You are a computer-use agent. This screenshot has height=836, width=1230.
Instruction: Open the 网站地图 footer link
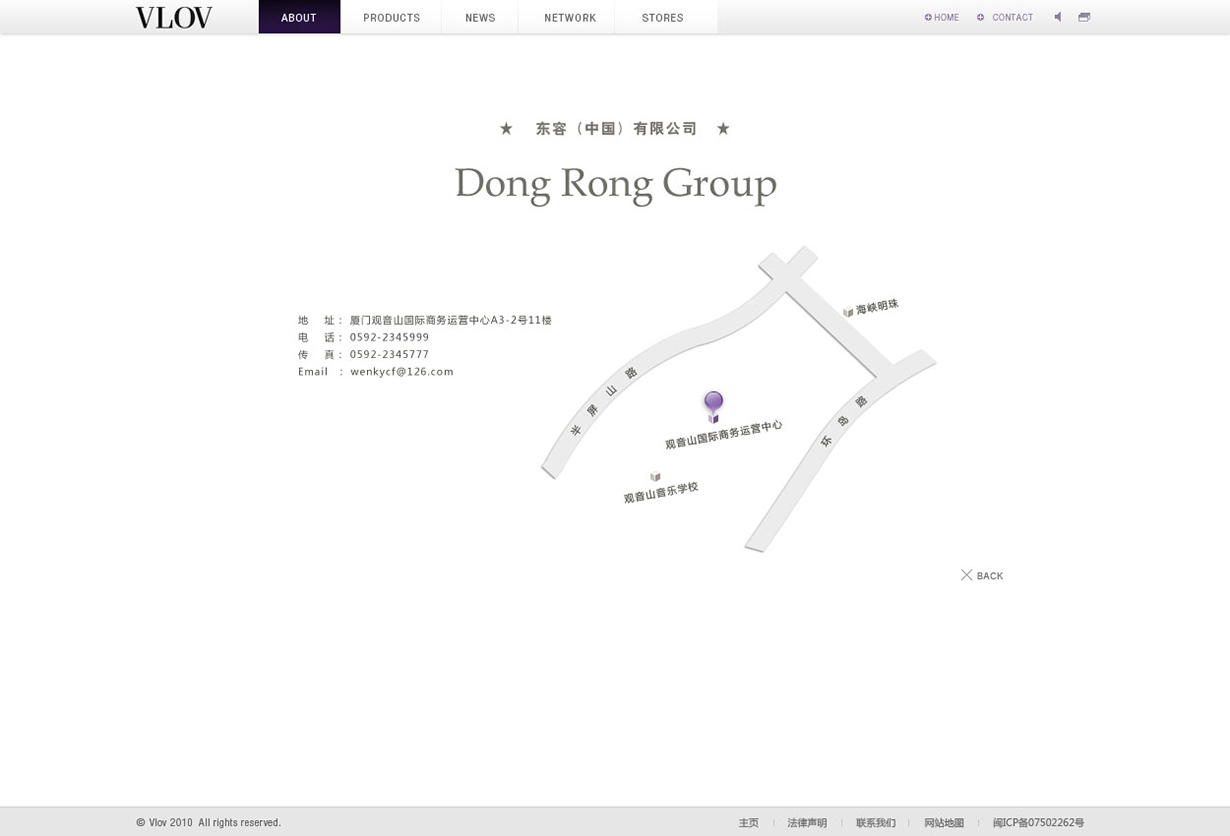pos(944,823)
